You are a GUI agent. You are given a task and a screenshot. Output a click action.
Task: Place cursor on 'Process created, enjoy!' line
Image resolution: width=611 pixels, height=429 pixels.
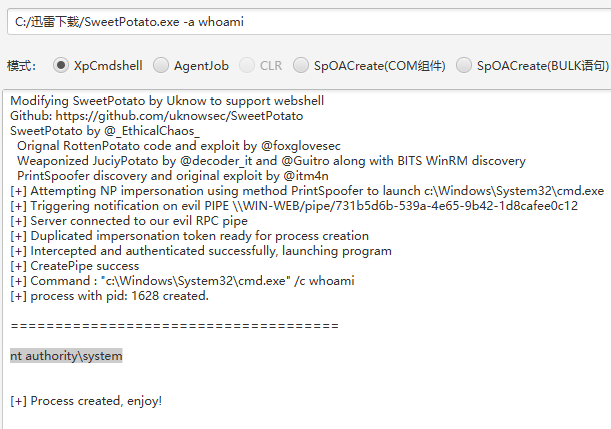(86, 401)
